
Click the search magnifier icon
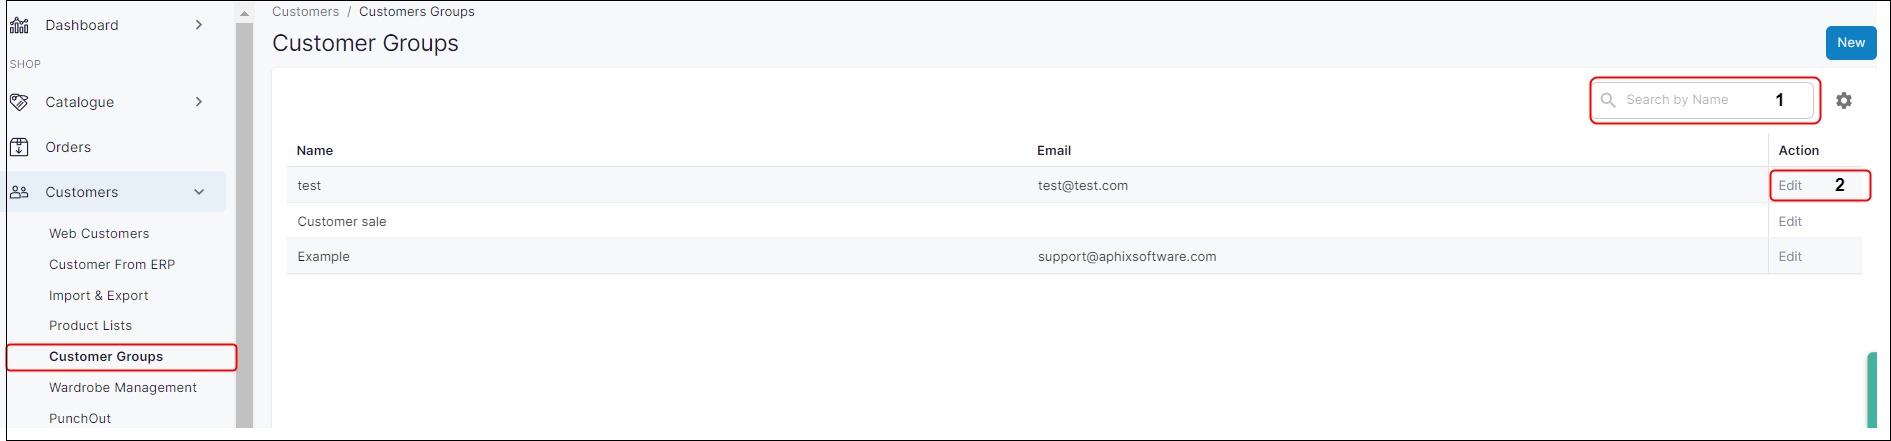pos(1608,100)
